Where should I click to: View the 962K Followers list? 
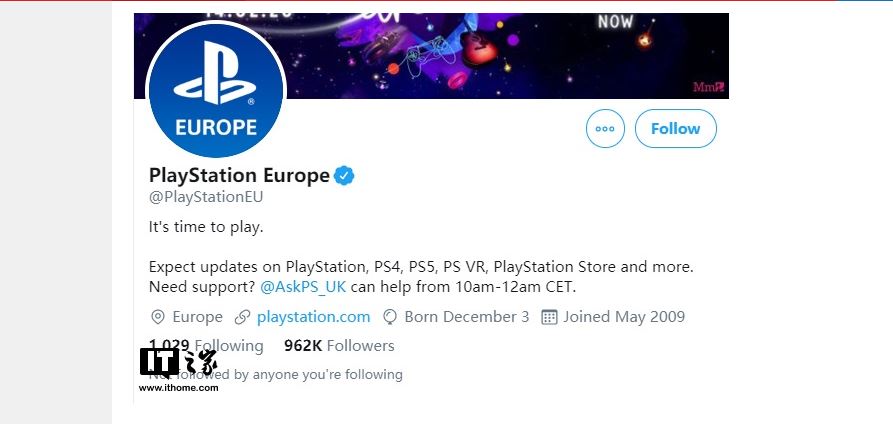tap(339, 346)
